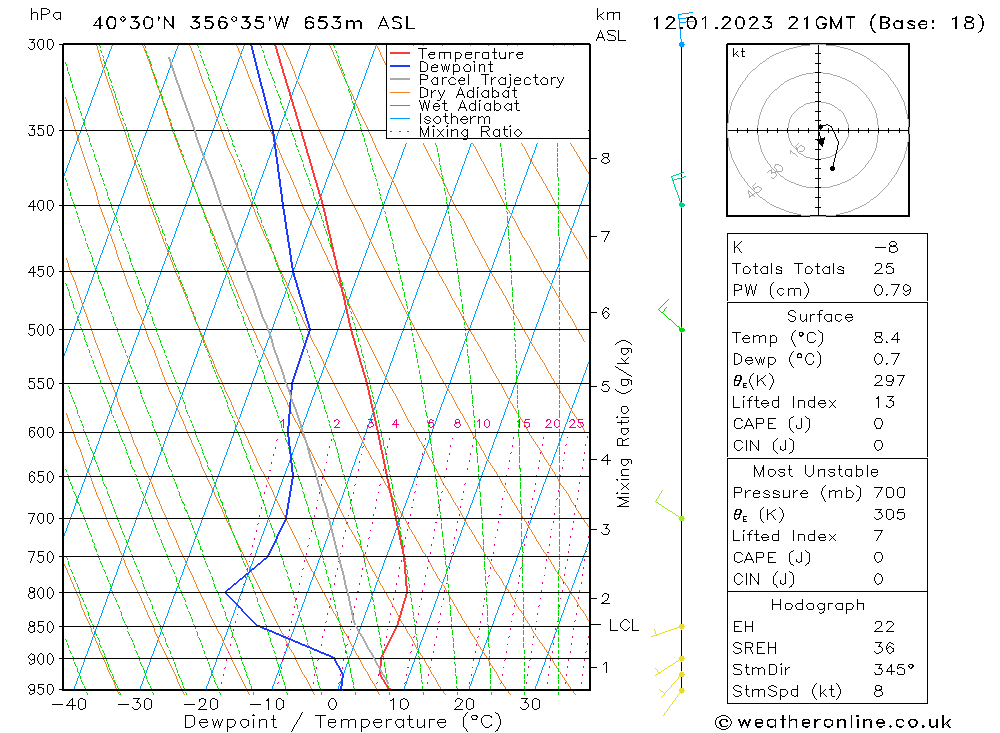Viewport: 1000px width, 733px height.
Task: Click the green wind barb at 500 hPa
Action: click(x=671, y=315)
